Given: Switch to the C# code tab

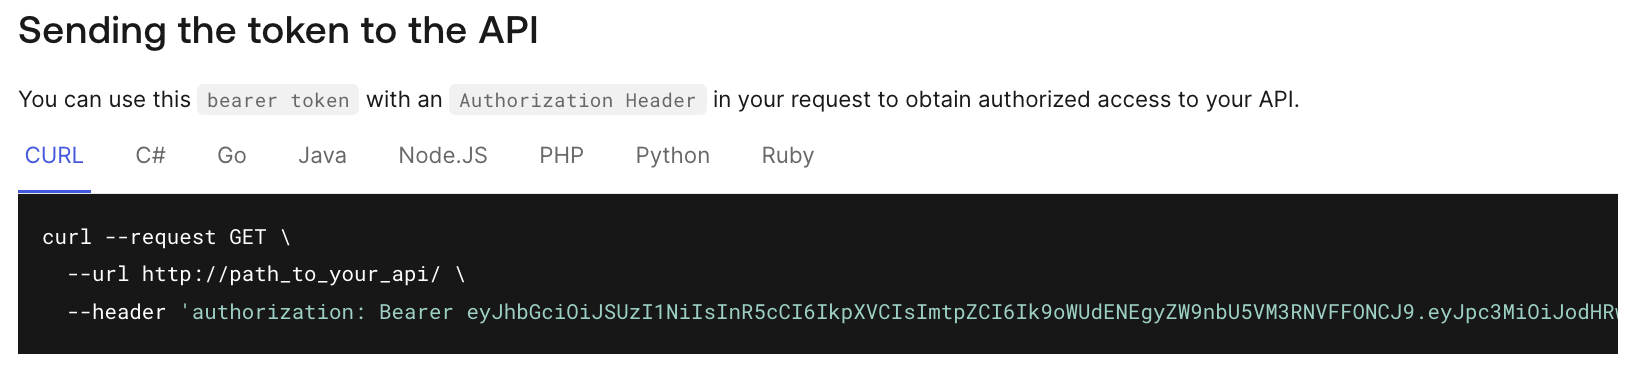Looking at the screenshot, I should (151, 156).
